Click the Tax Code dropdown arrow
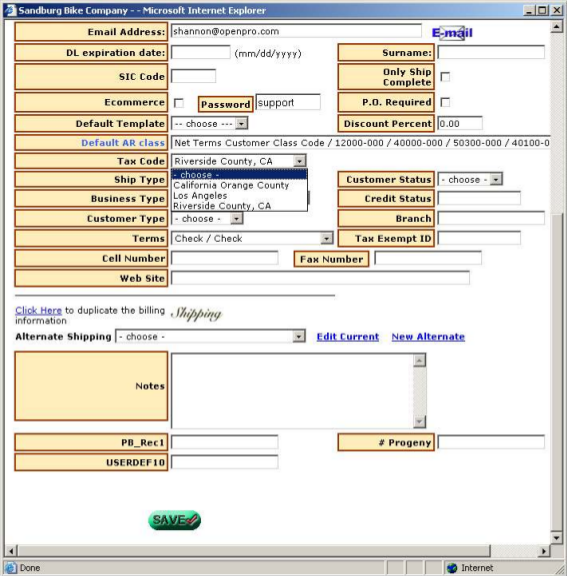The width and height of the screenshot is (567, 576). coord(300,161)
